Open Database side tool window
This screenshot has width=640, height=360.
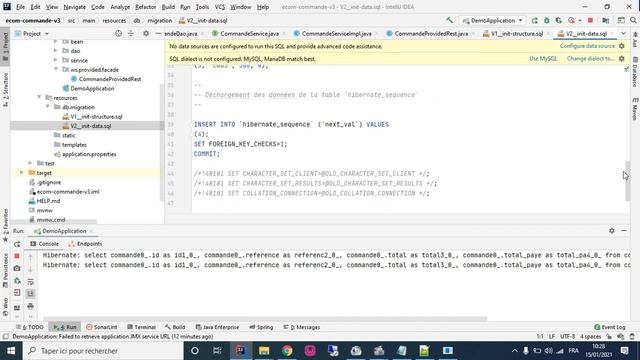[635, 72]
